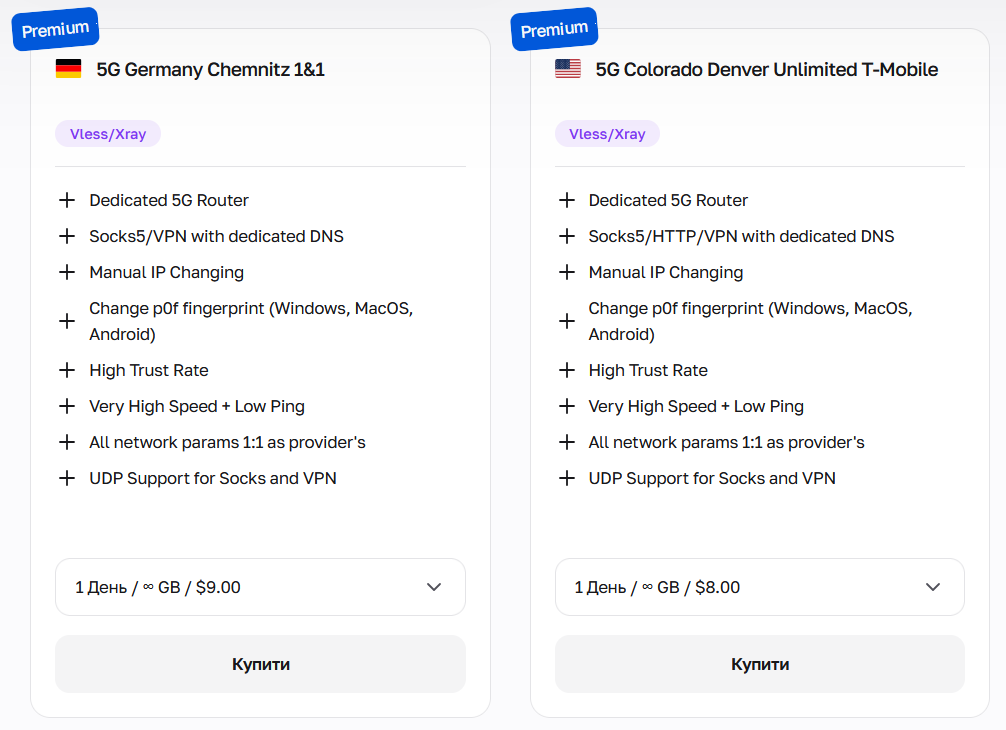Click the German flag icon
Image resolution: width=1006 pixels, height=730 pixels.
coord(69,69)
